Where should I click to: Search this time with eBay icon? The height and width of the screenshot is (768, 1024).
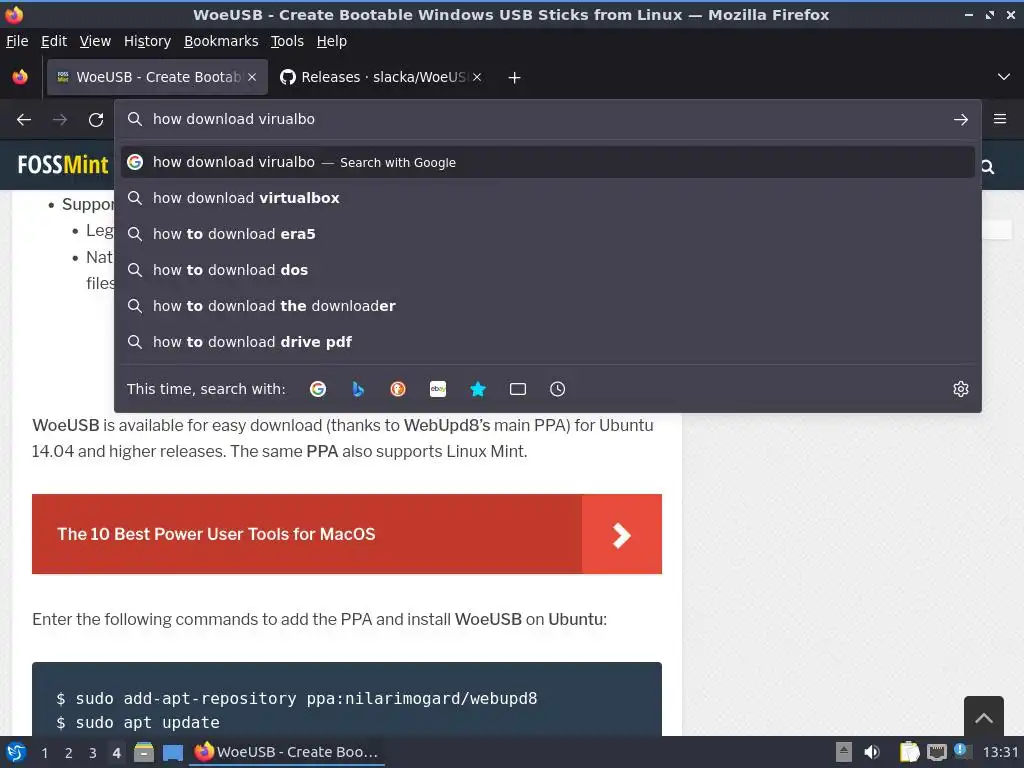[x=438, y=389]
